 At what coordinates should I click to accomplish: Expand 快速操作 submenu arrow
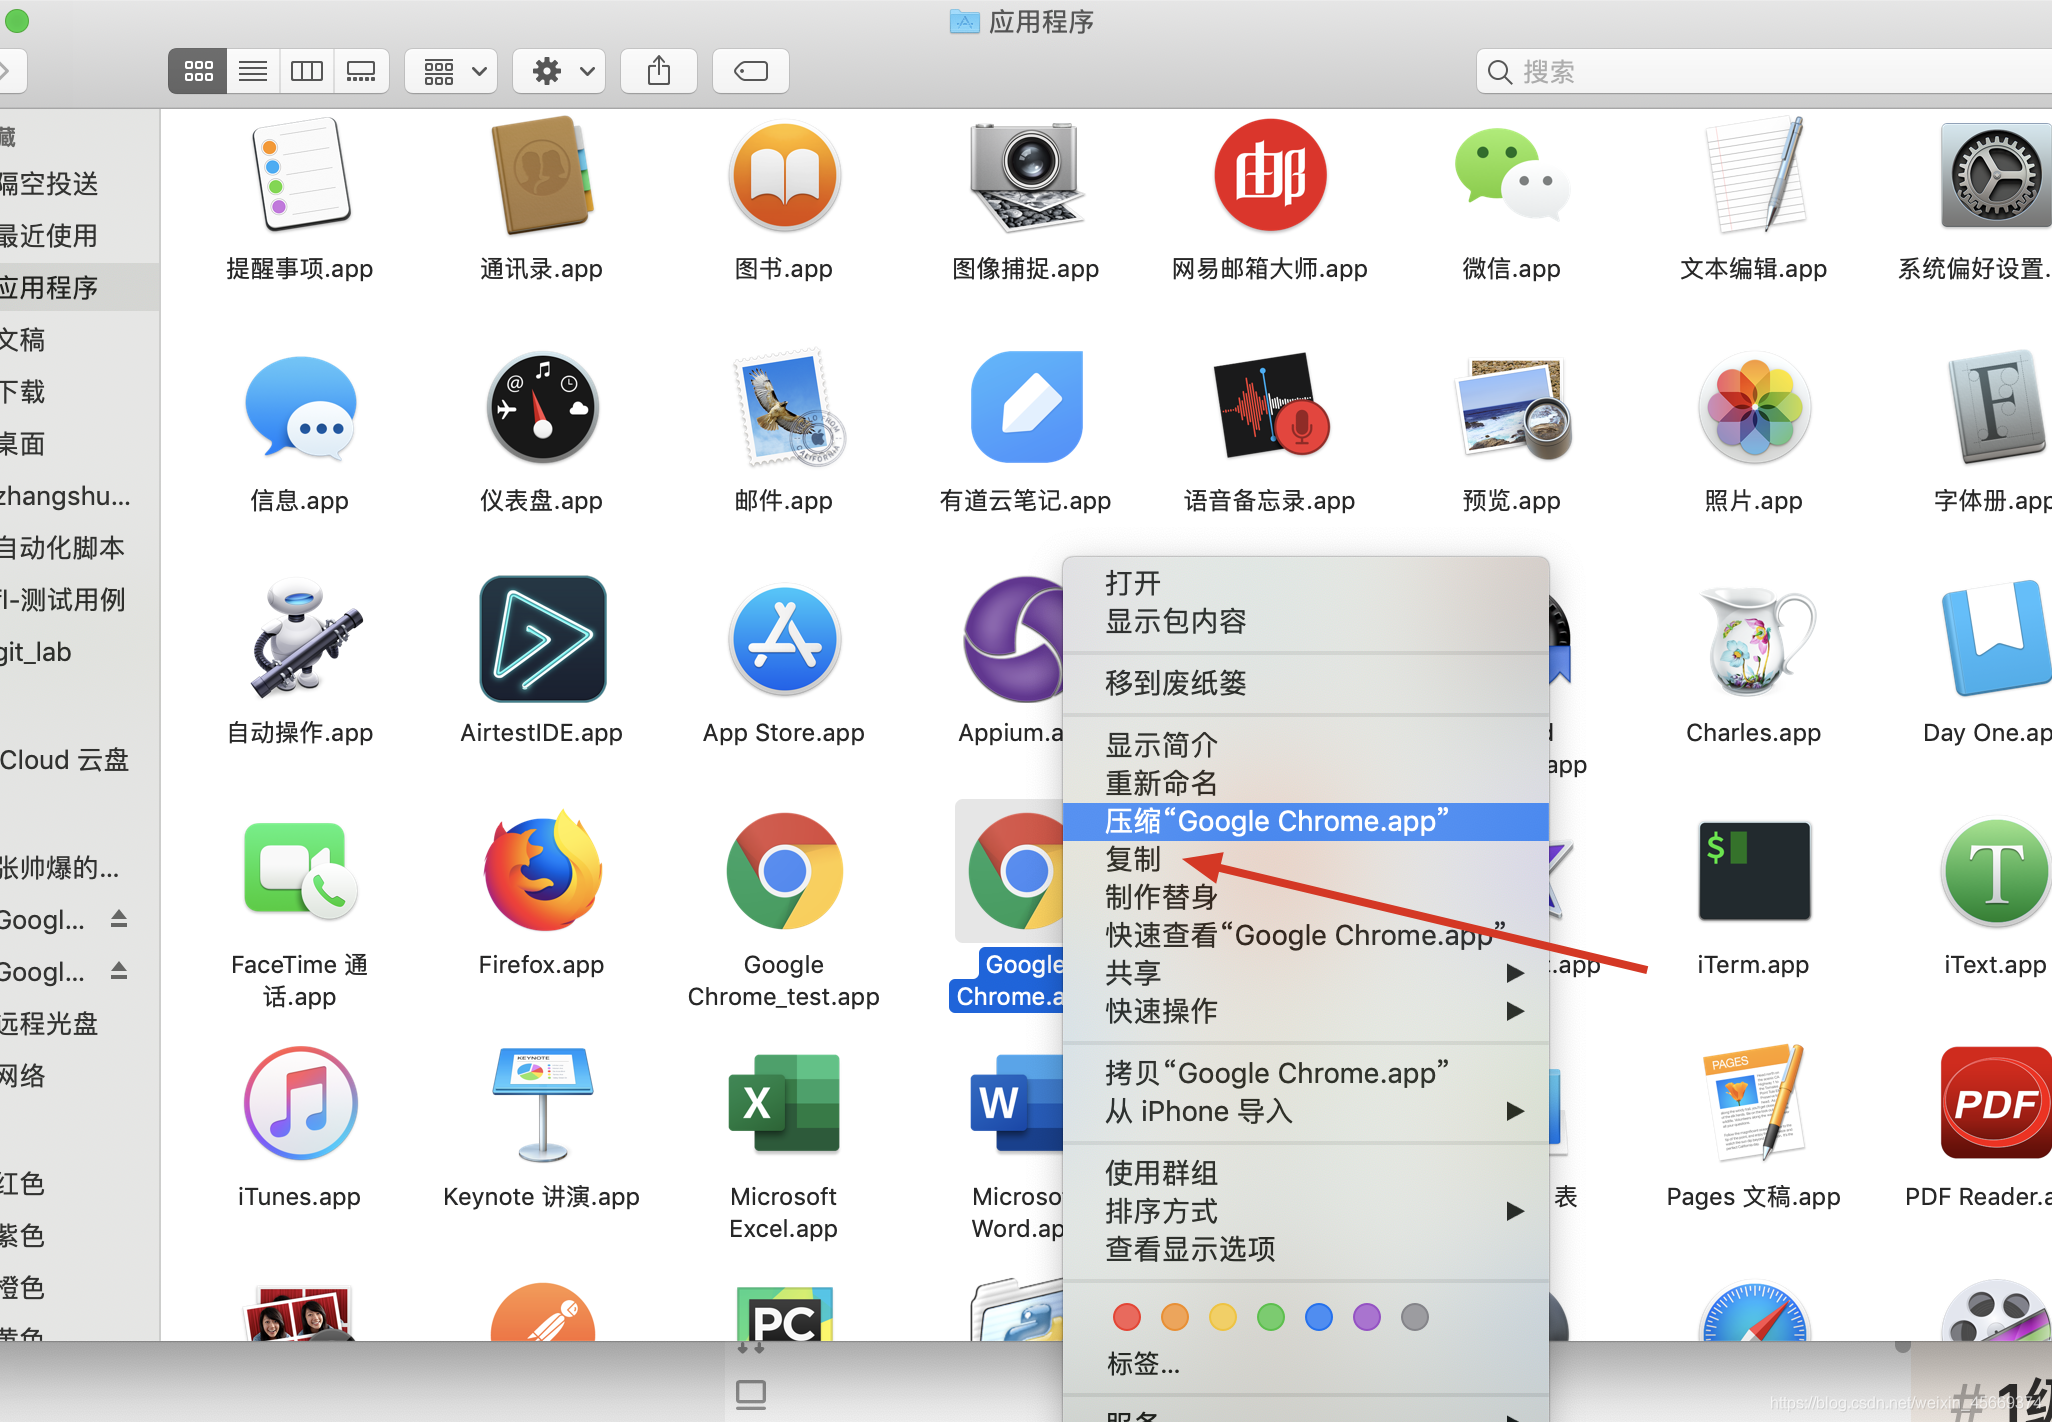(x=1512, y=1010)
